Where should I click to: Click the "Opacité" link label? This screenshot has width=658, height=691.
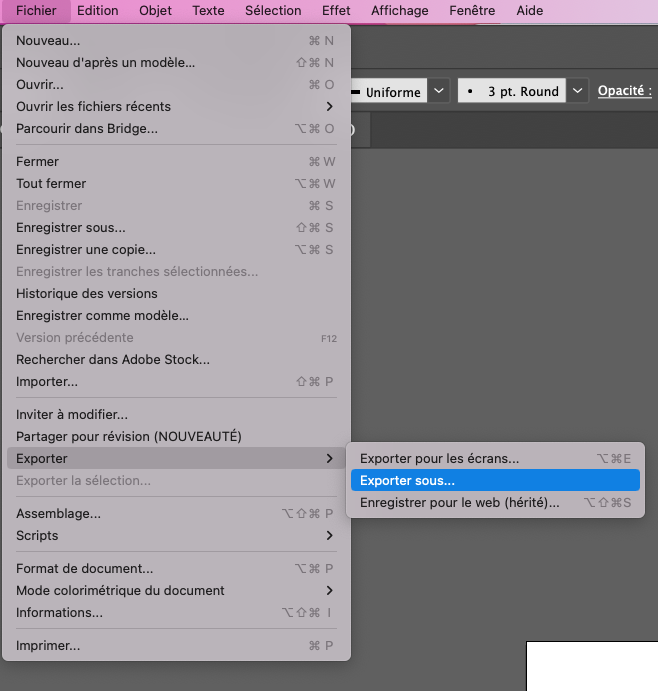[x=624, y=91]
